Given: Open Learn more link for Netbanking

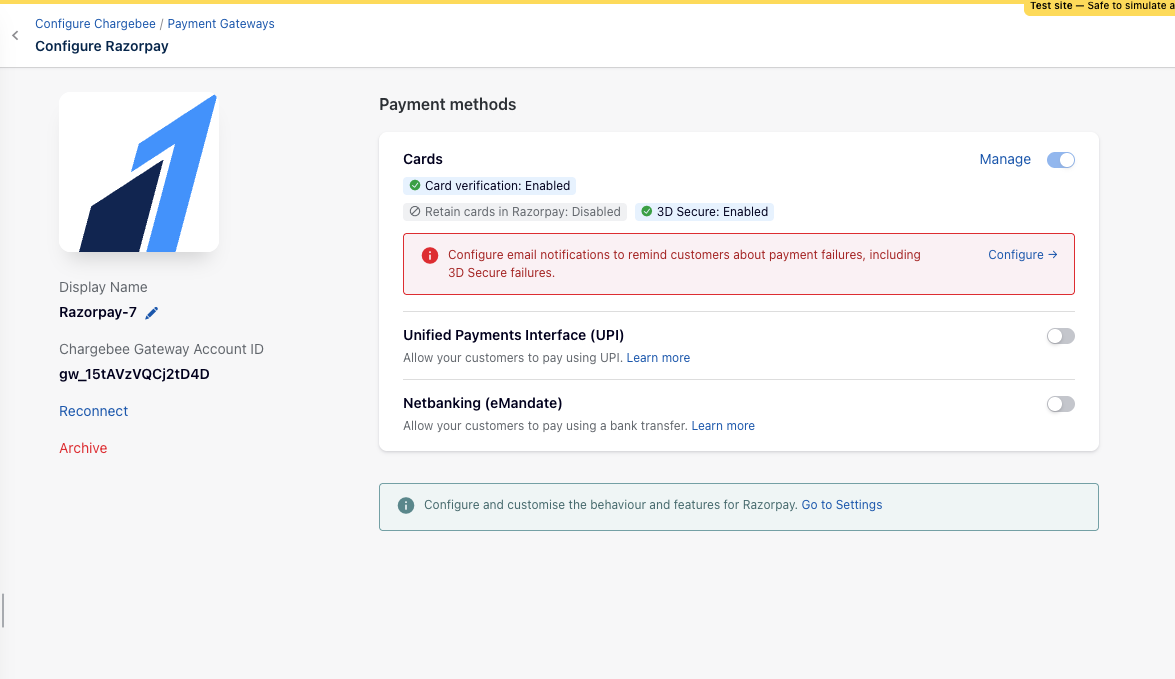Looking at the screenshot, I should 722,426.
